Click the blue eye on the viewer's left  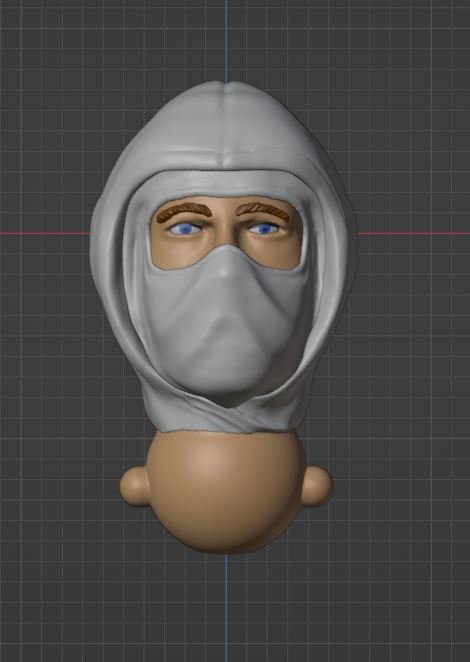pos(185,229)
